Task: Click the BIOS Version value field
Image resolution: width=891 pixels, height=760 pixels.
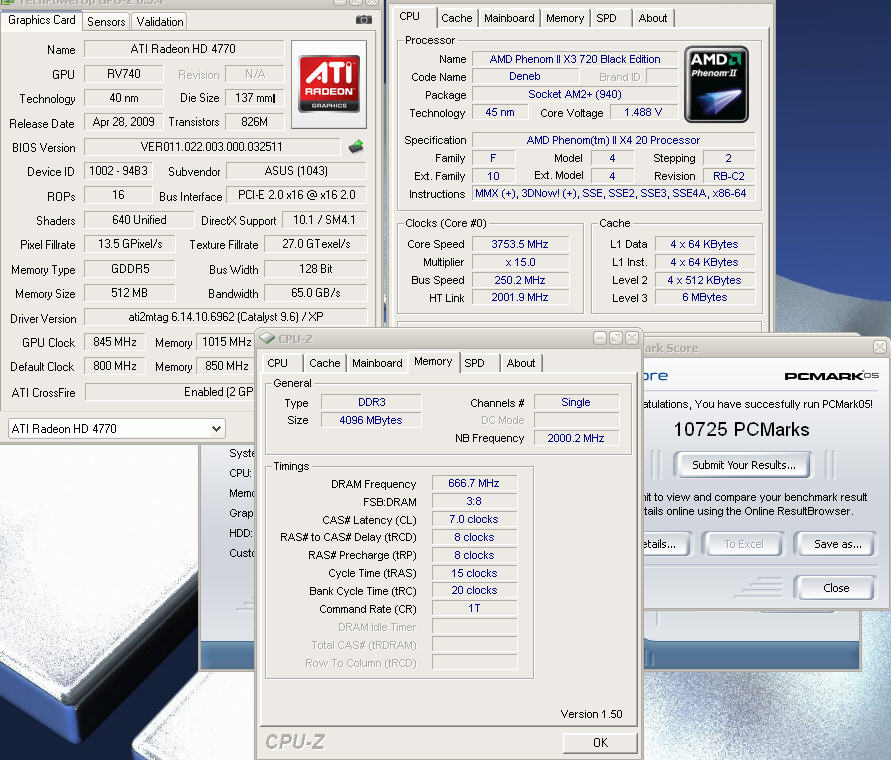Action: pos(211,147)
